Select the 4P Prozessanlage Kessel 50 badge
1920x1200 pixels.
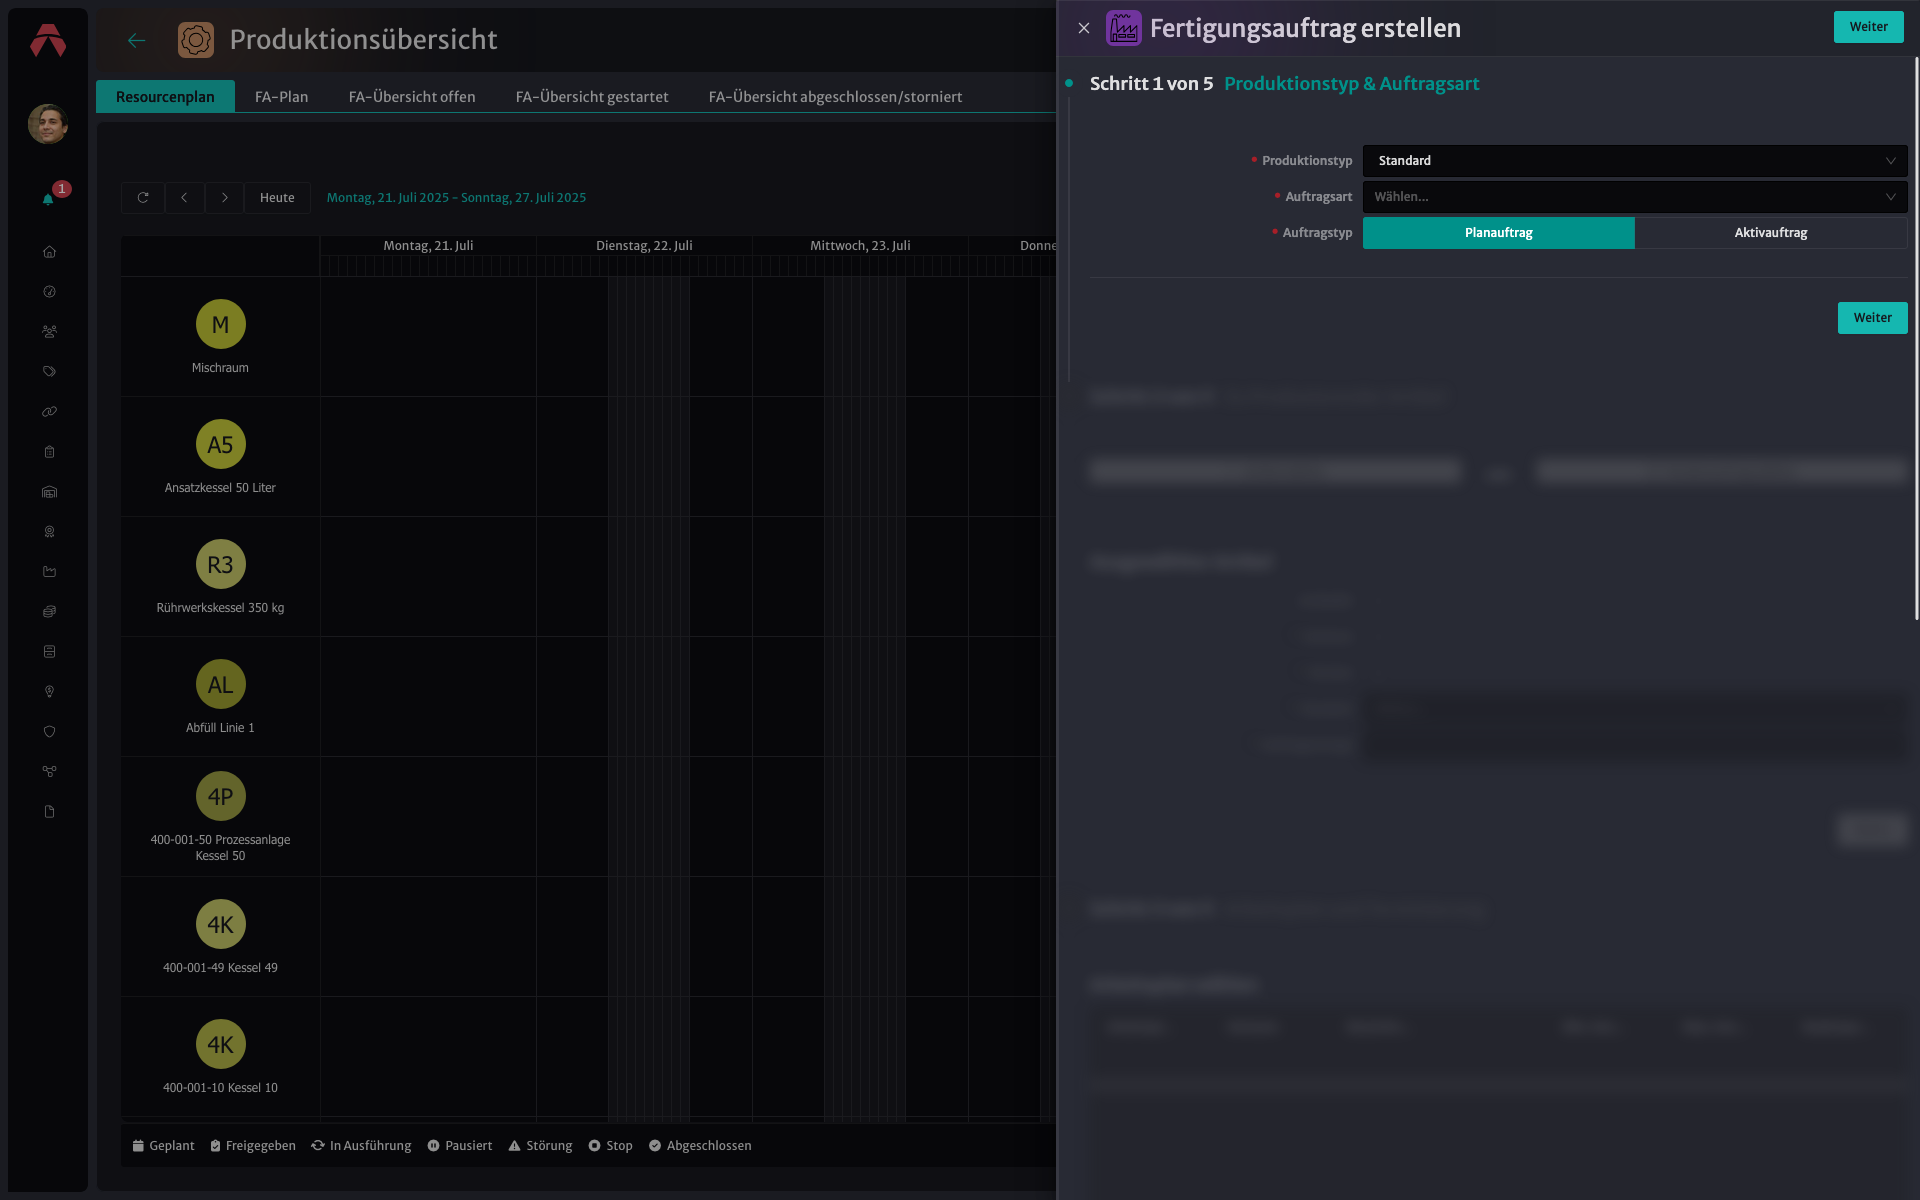pyautogui.click(x=220, y=796)
